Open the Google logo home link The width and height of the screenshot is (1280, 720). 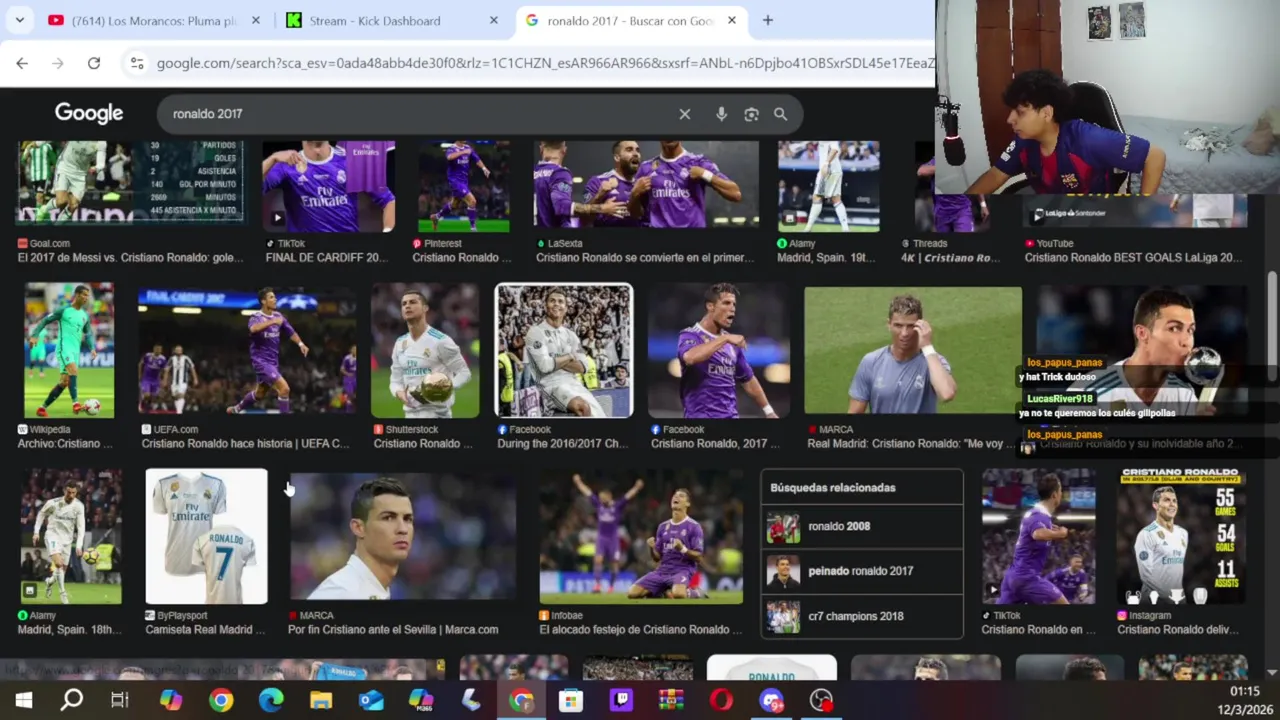pos(89,113)
